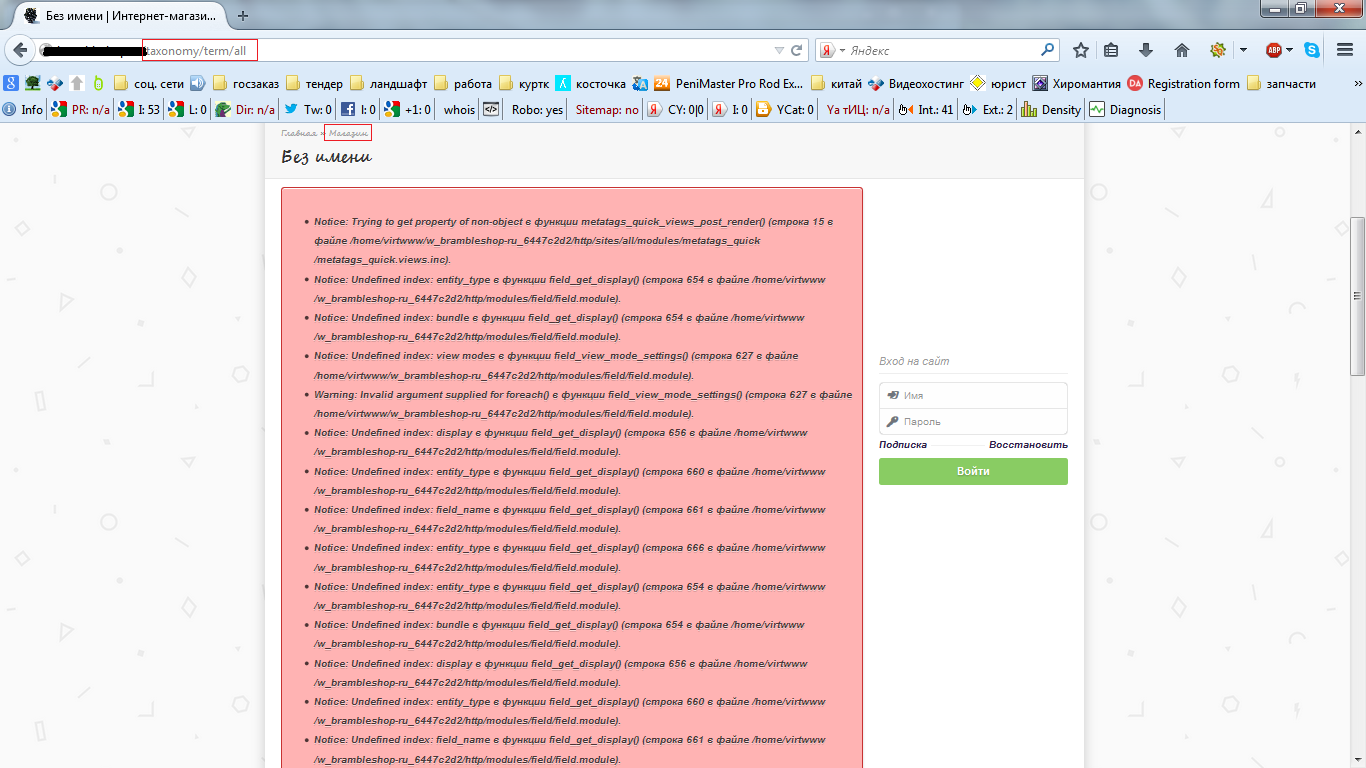
Task: Open the госзаказ bookmarks folder
Action: (x=245, y=84)
